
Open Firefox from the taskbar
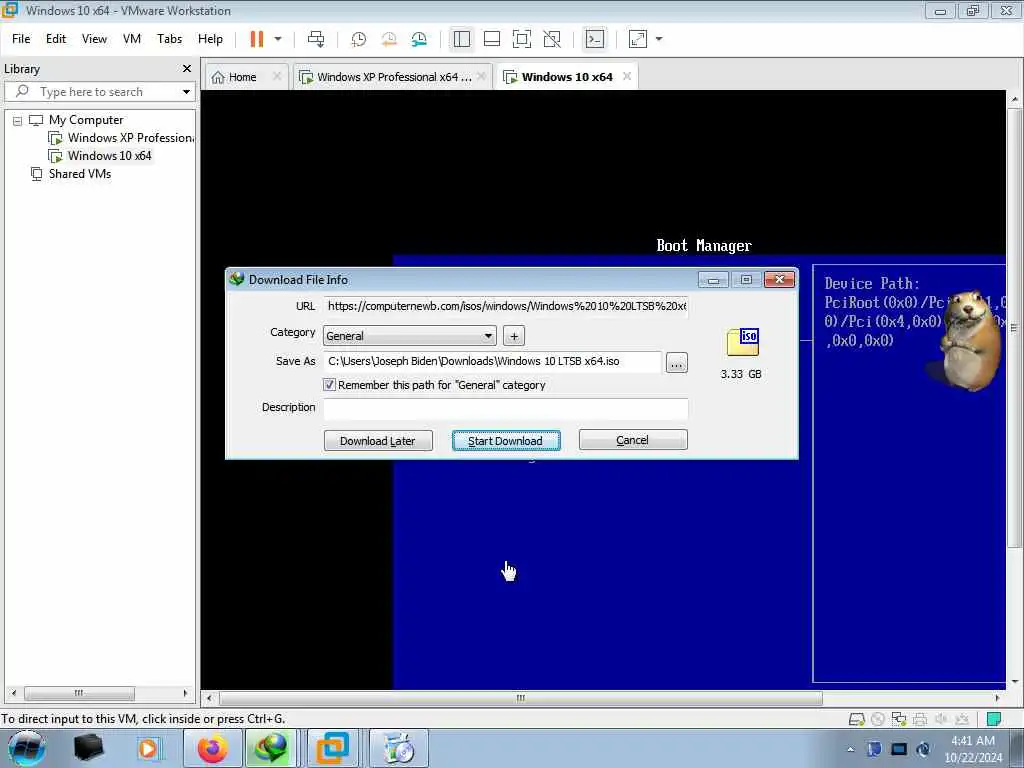[x=213, y=748]
